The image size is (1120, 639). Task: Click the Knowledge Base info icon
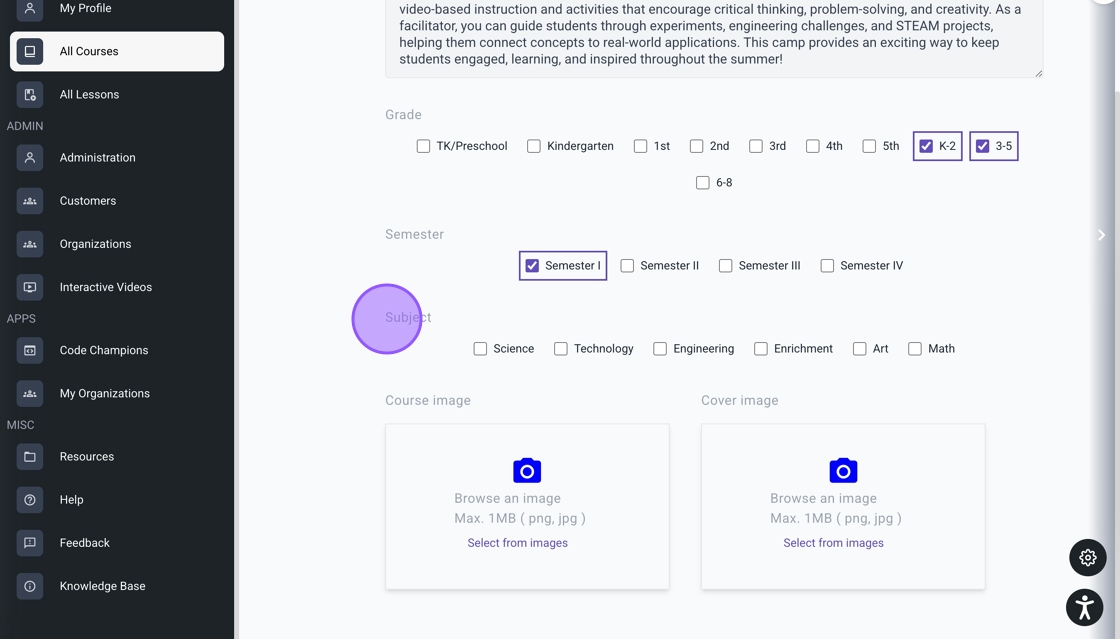pyautogui.click(x=30, y=586)
